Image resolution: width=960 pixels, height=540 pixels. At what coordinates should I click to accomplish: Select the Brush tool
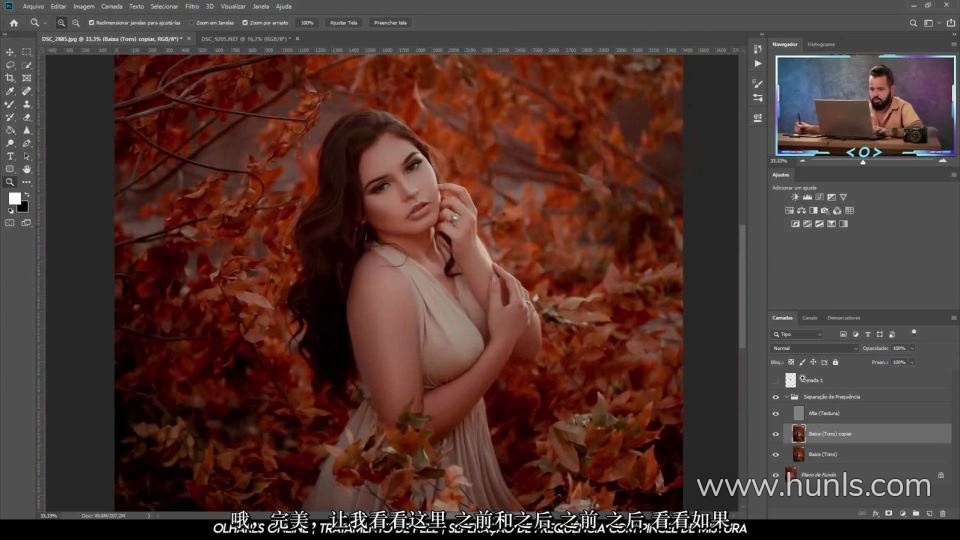coord(10,104)
